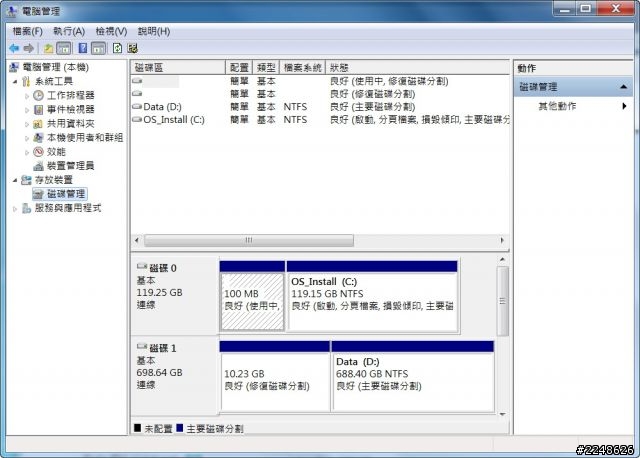Expand the 工作排程器 node

click(27, 96)
